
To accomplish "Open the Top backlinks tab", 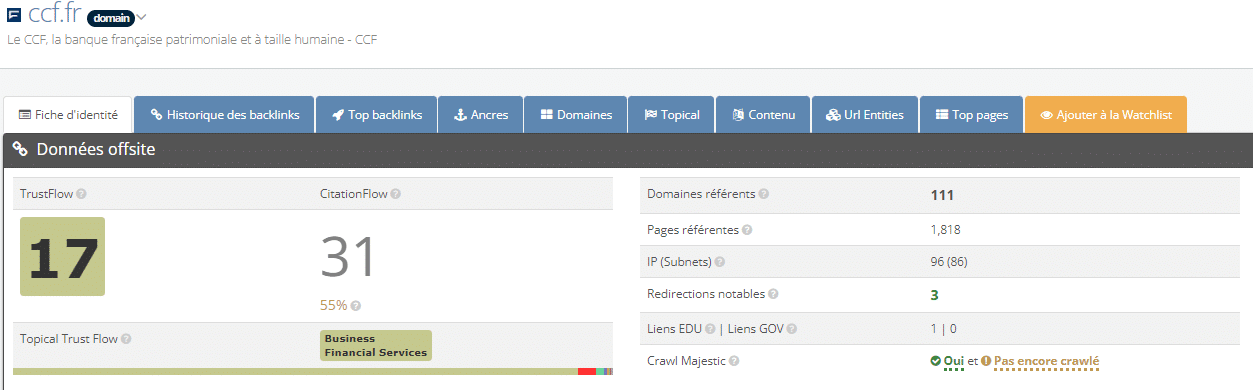I will click(x=377, y=115).
